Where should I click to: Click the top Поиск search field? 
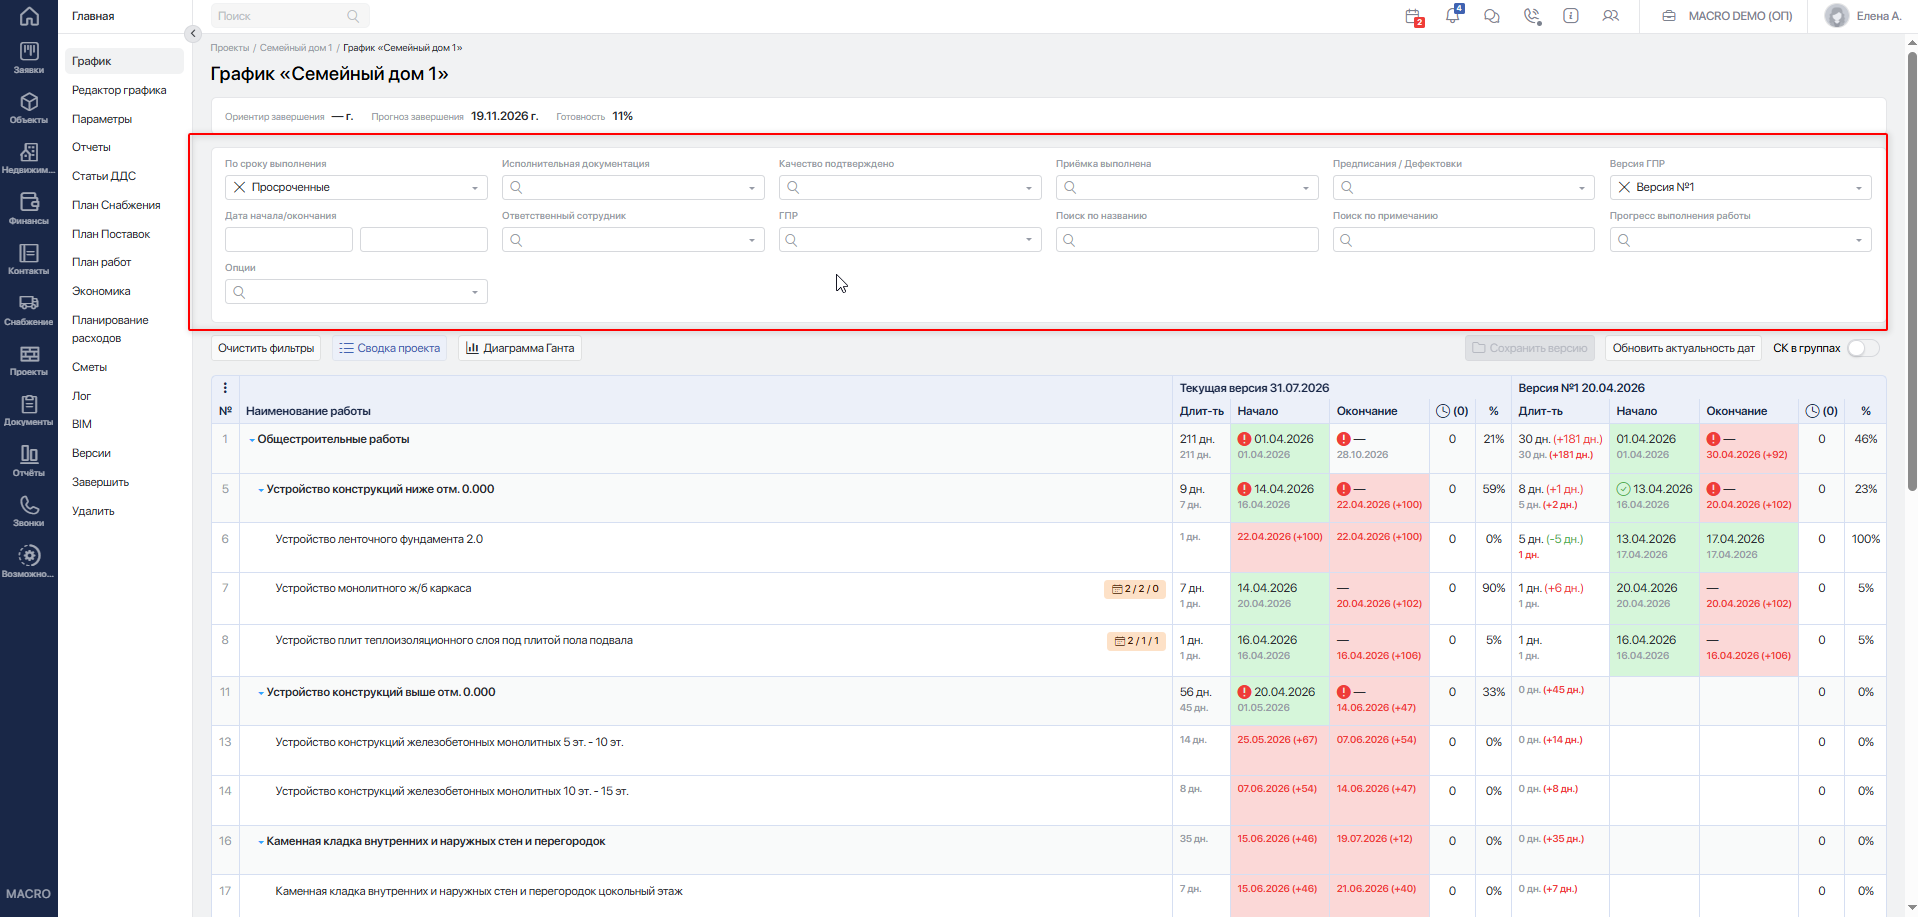click(x=290, y=16)
